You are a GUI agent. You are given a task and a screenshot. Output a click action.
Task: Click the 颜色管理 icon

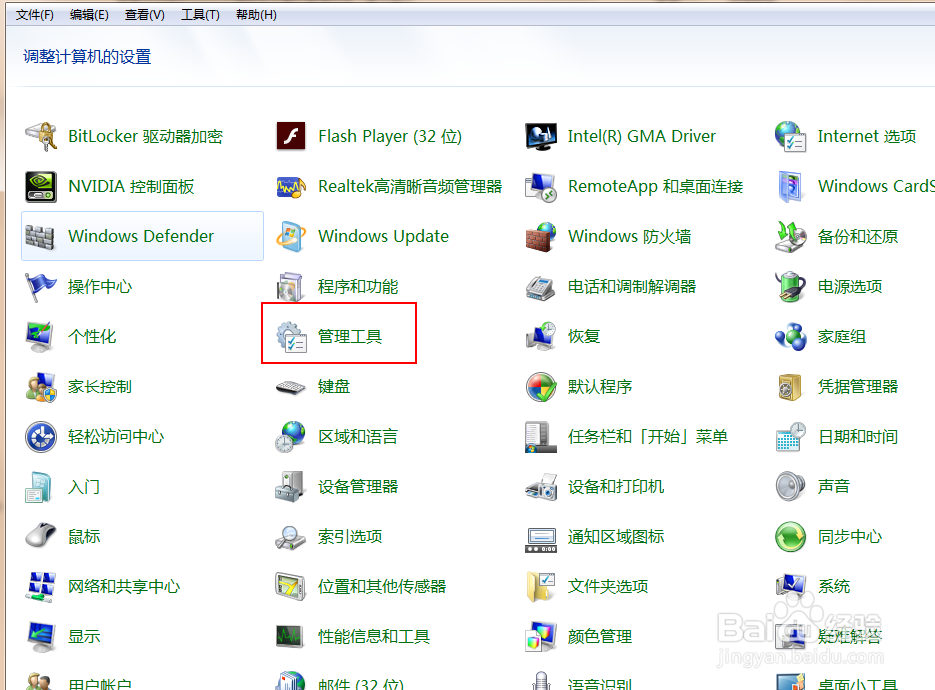pyautogui.click(x=541, y=637)
